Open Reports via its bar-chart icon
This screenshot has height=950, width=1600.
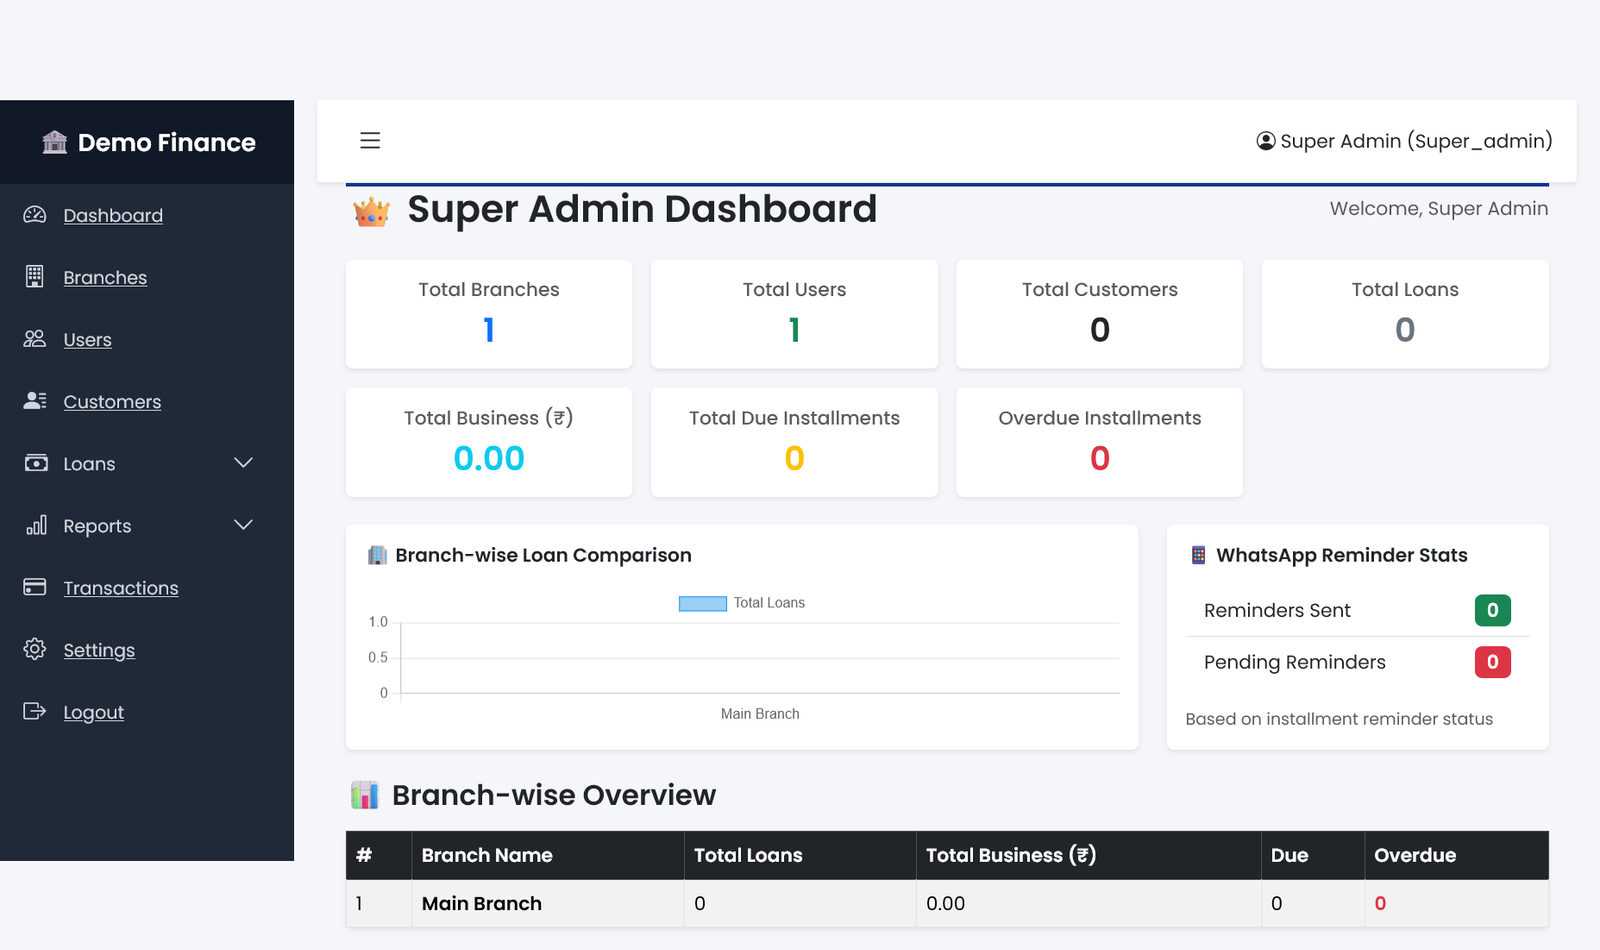click(x=34, y=525)
